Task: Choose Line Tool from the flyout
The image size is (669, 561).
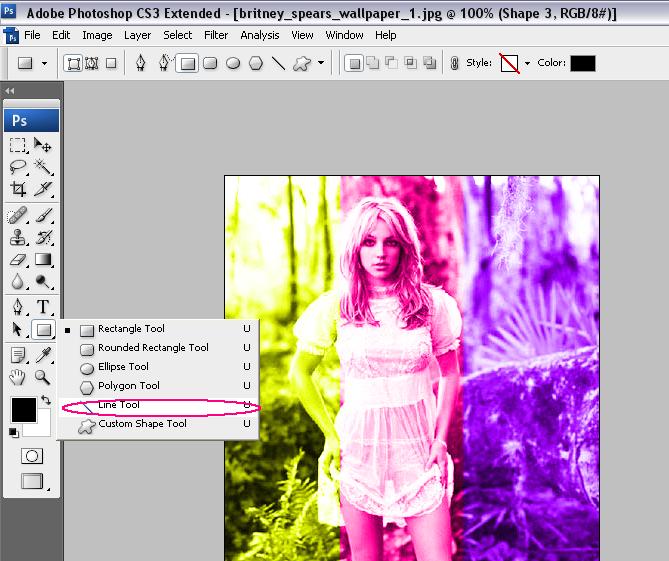Action: click(119, 405)
